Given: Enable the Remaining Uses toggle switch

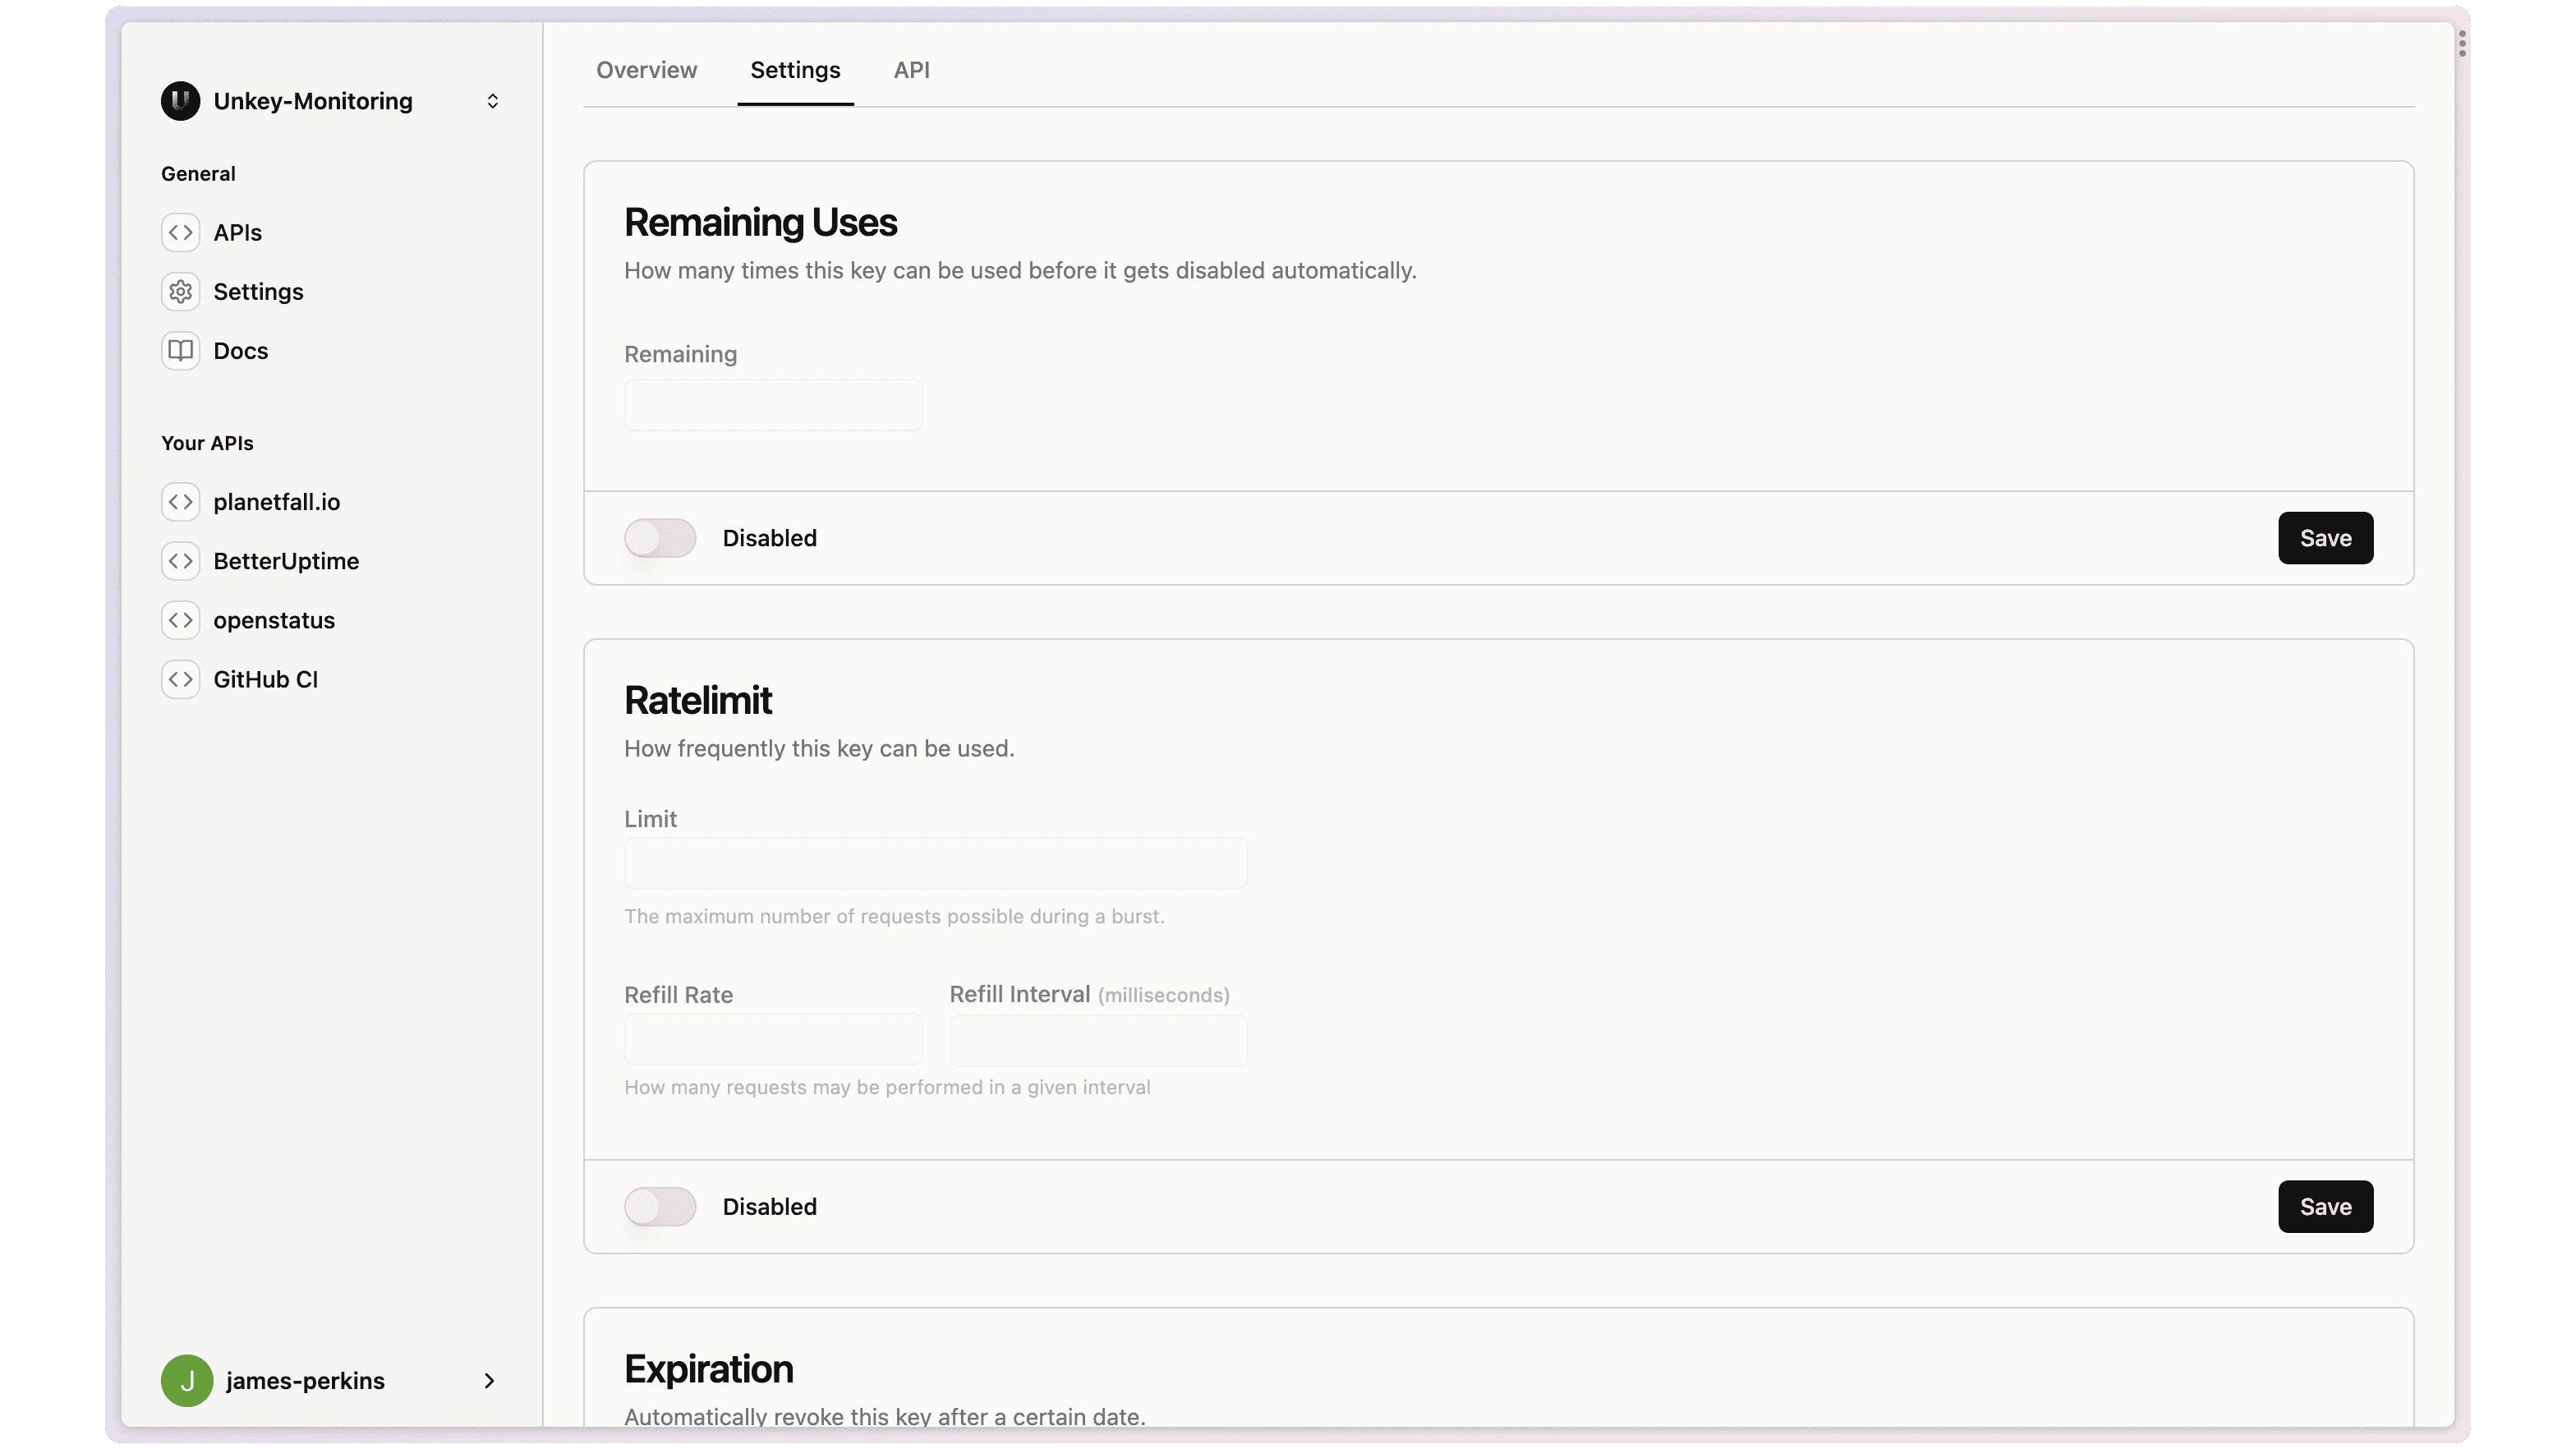Looking at the screenshot, I should [x=660, y=538].
